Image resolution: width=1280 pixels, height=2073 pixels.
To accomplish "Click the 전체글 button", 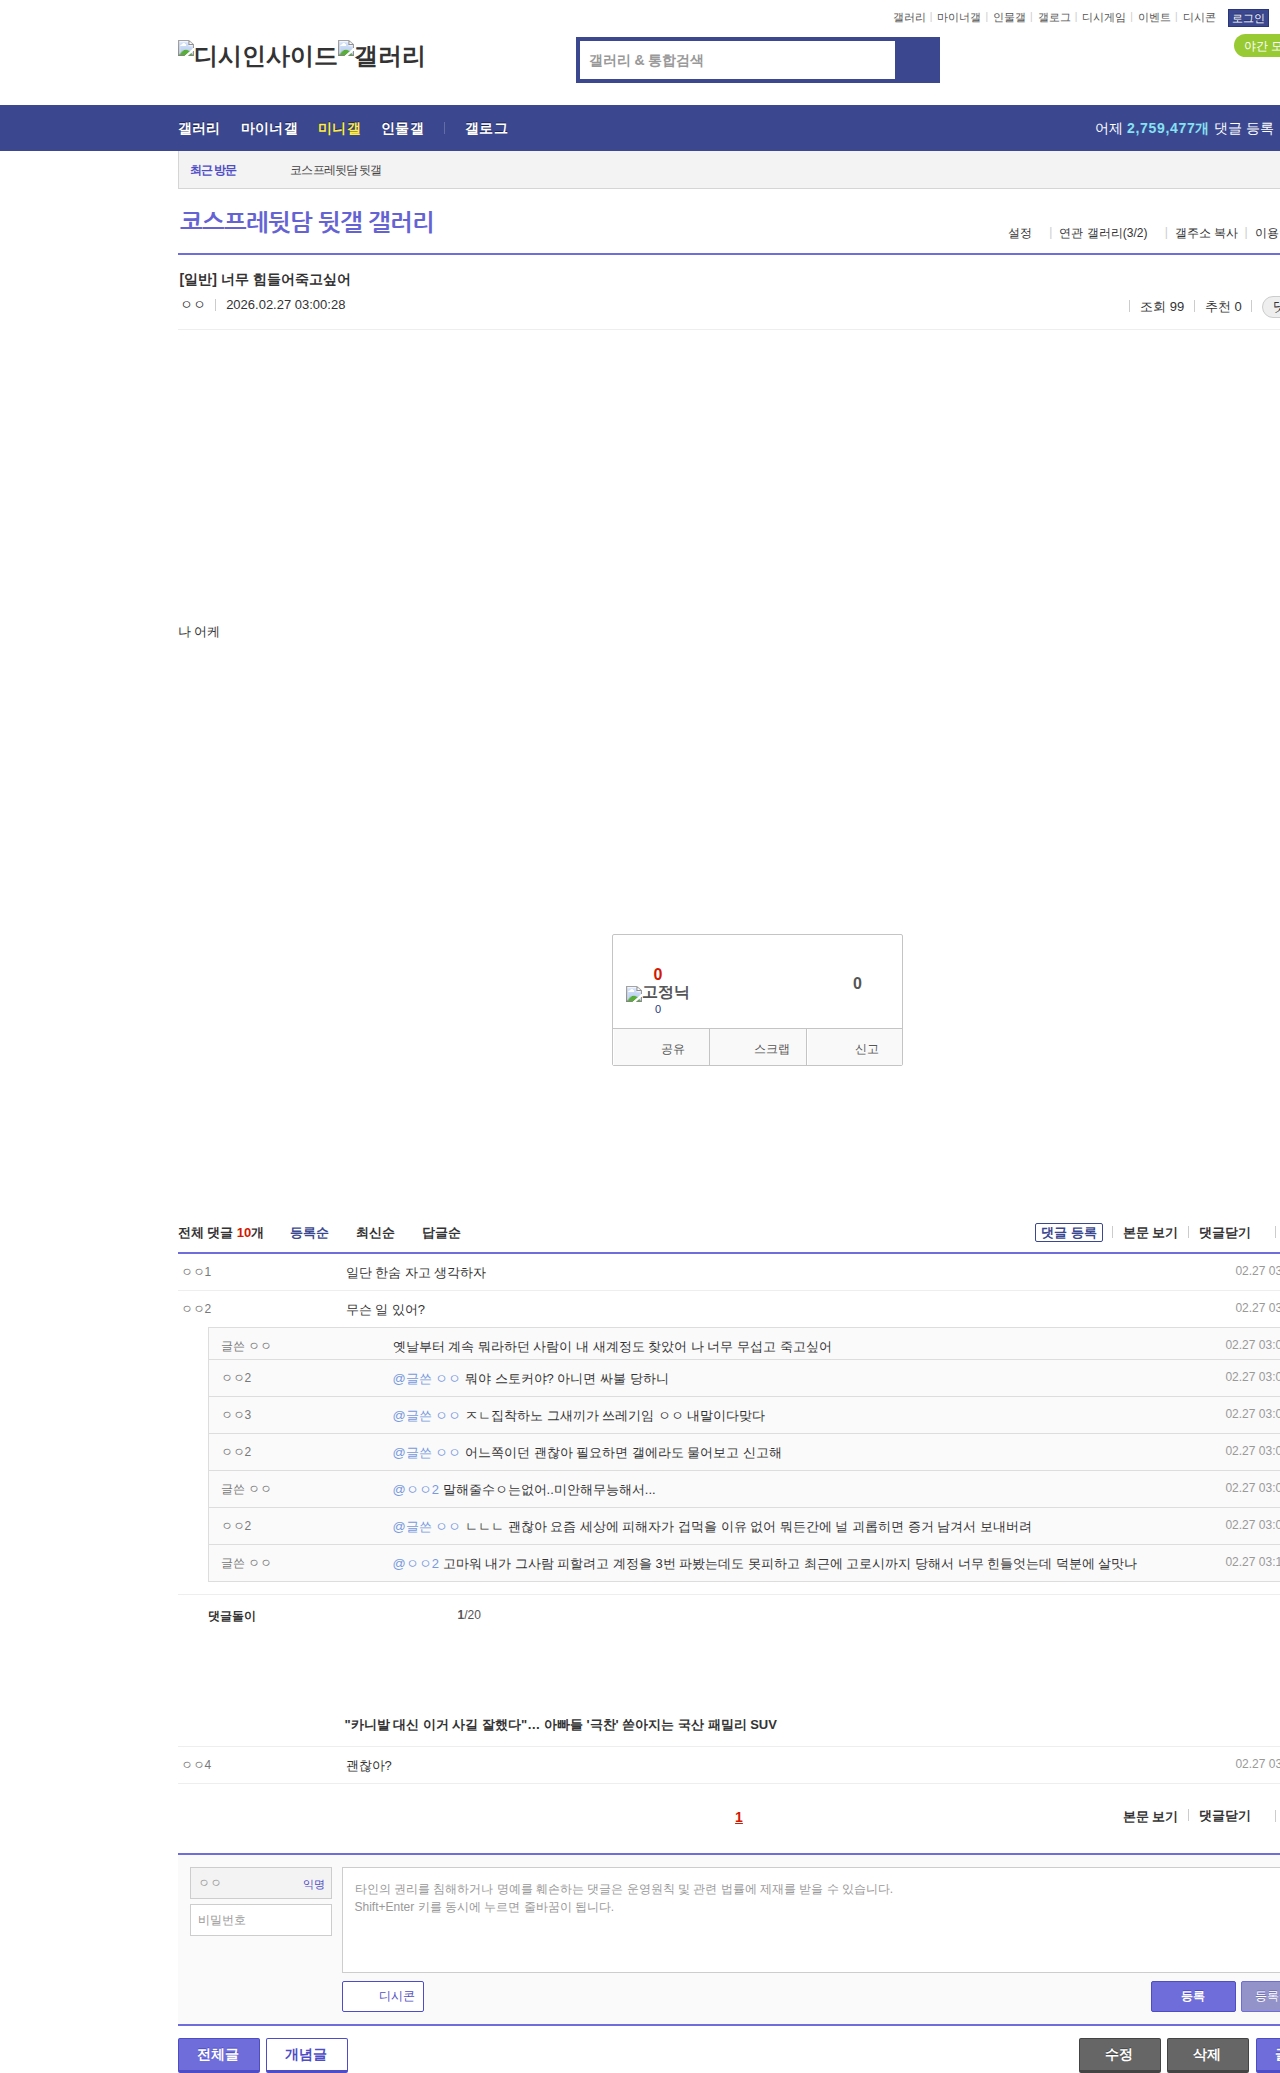I will pyautogui.click(x=218, y=2055).
